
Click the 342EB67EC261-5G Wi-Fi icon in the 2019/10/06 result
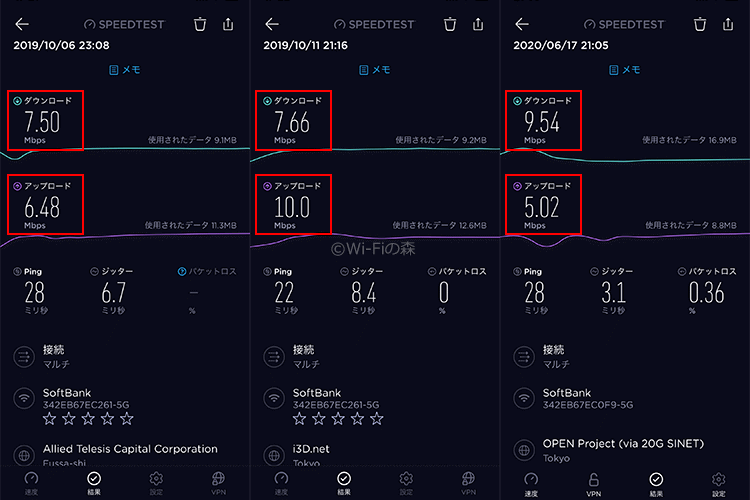pos(24,398)
